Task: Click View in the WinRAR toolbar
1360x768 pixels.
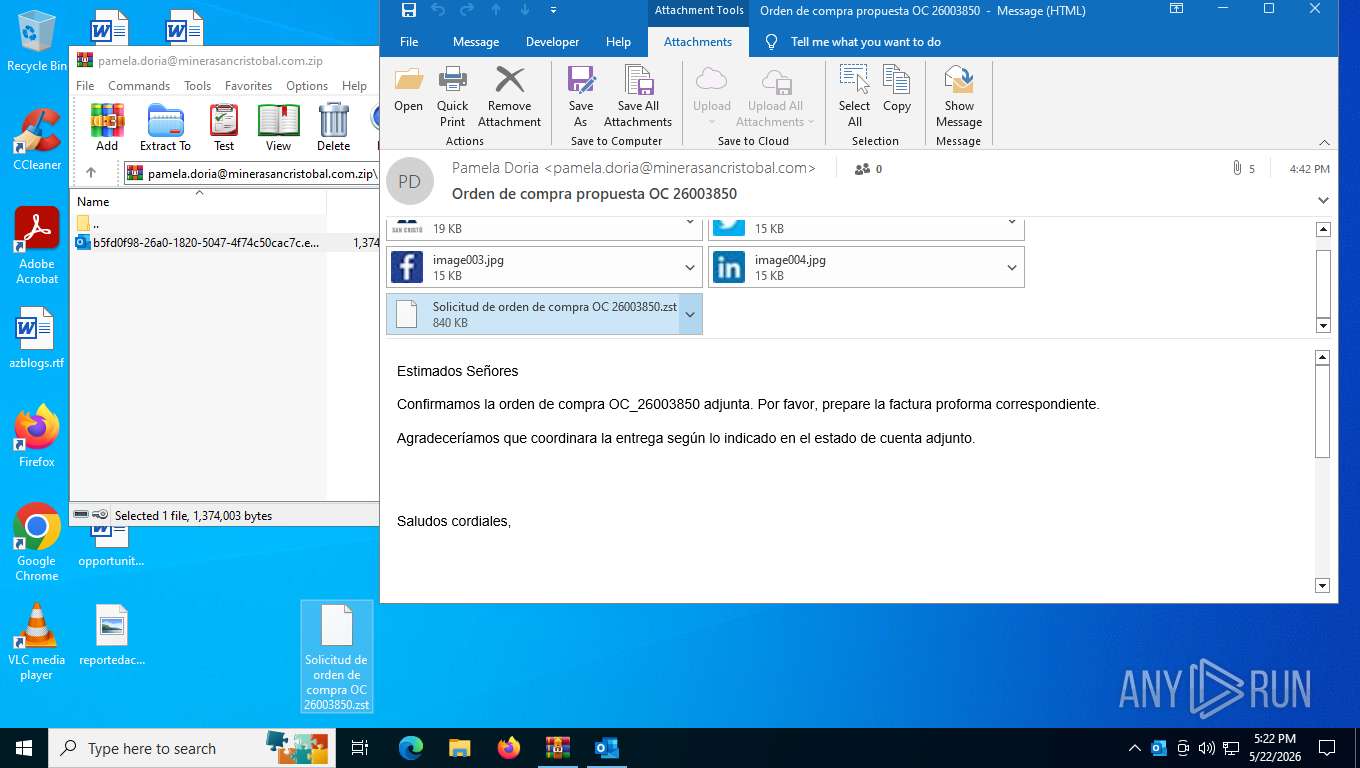Action: point(279,128)
